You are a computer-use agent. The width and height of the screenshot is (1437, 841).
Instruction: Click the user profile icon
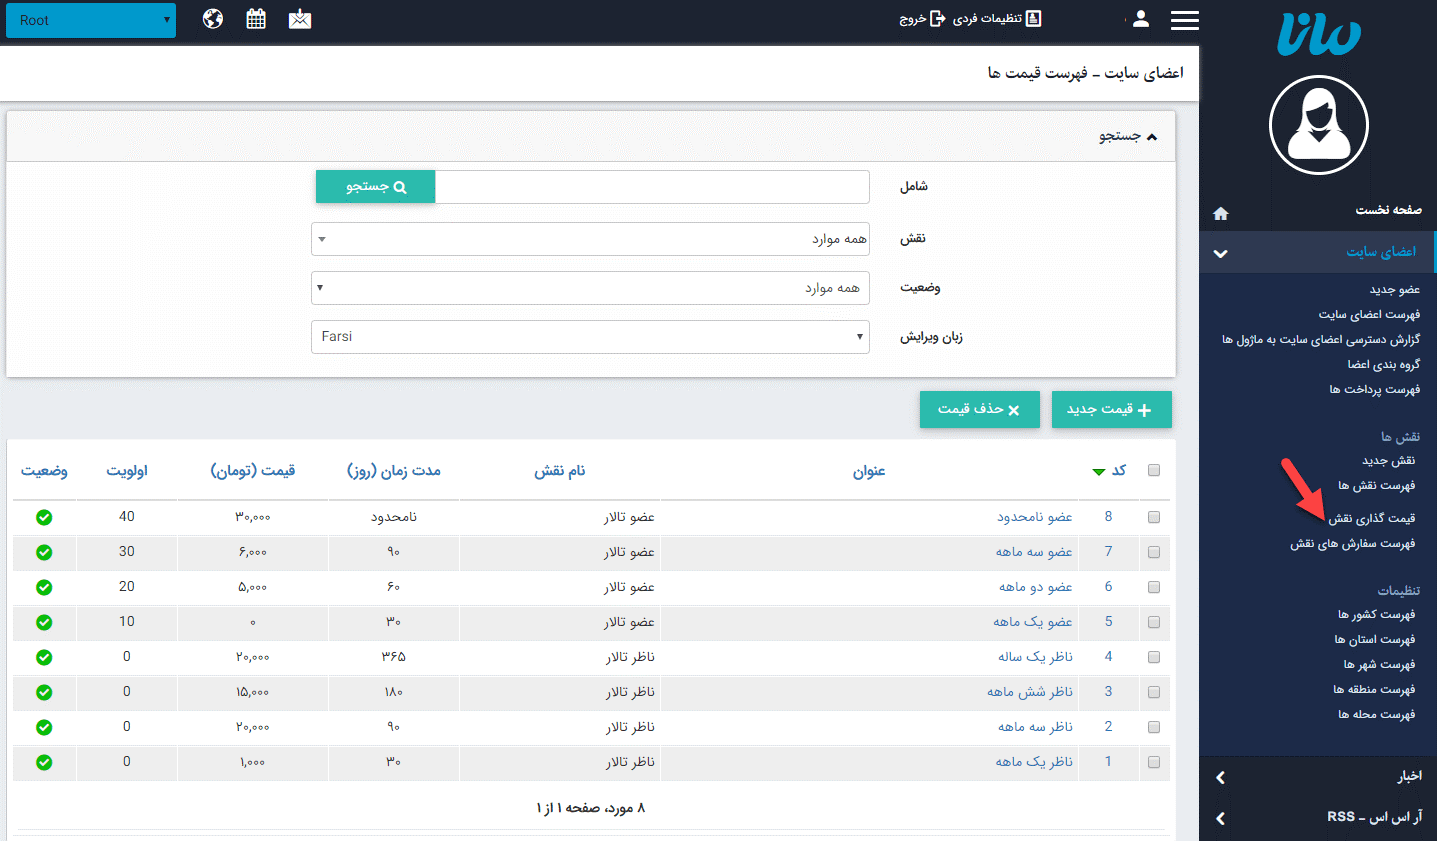click(1140, 19)
